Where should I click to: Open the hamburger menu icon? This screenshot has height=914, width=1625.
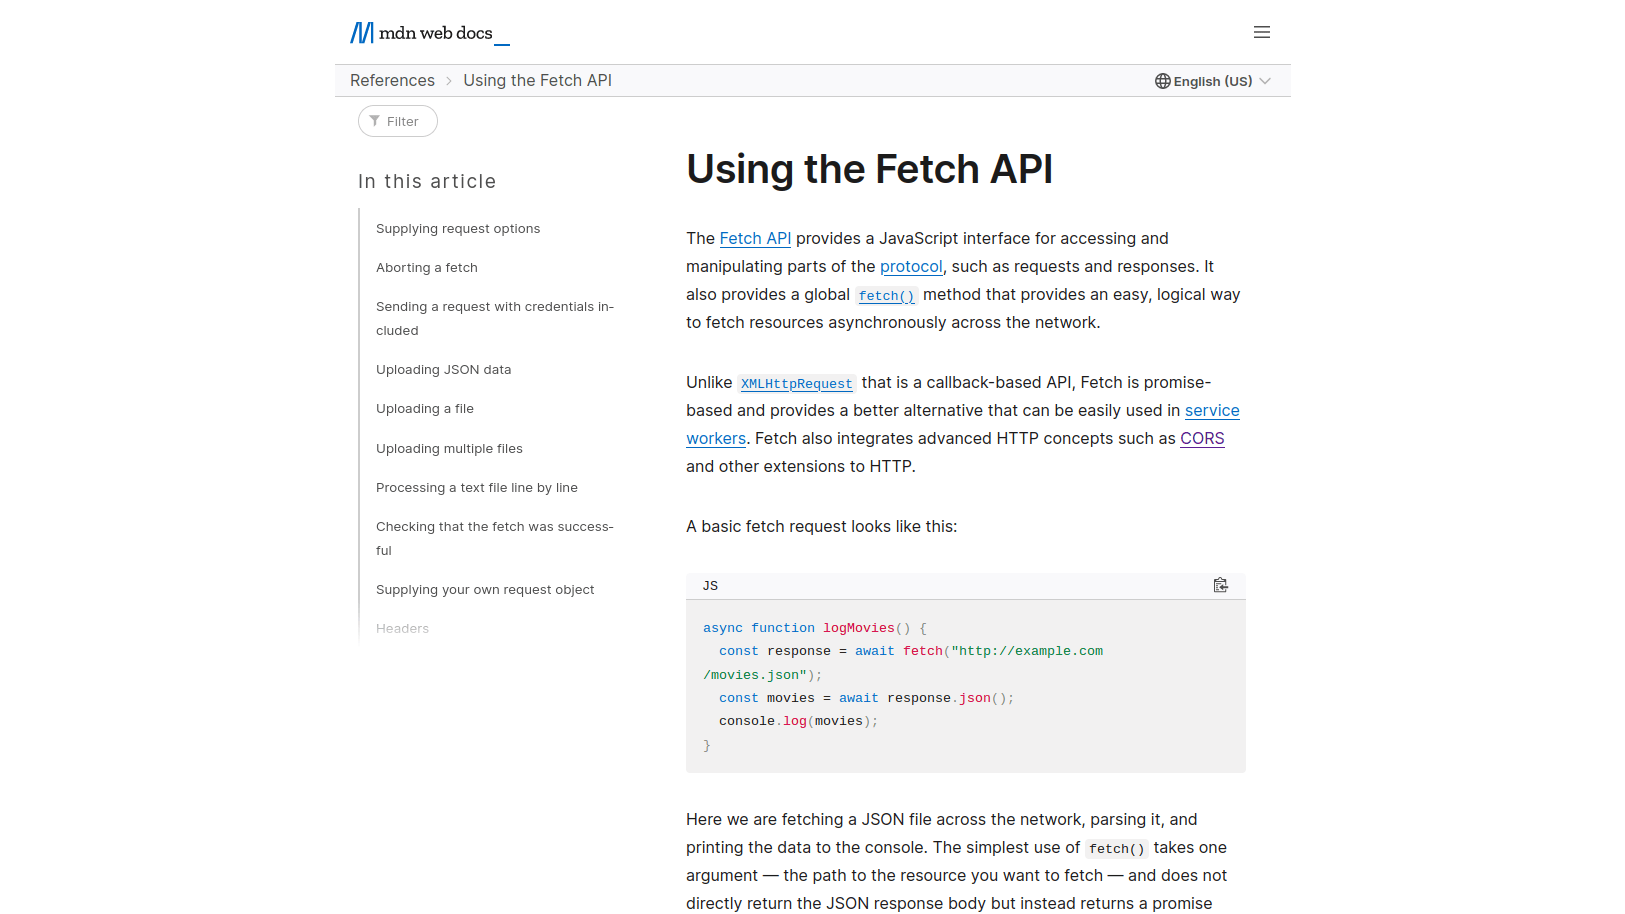click(x=1262, y=32)
